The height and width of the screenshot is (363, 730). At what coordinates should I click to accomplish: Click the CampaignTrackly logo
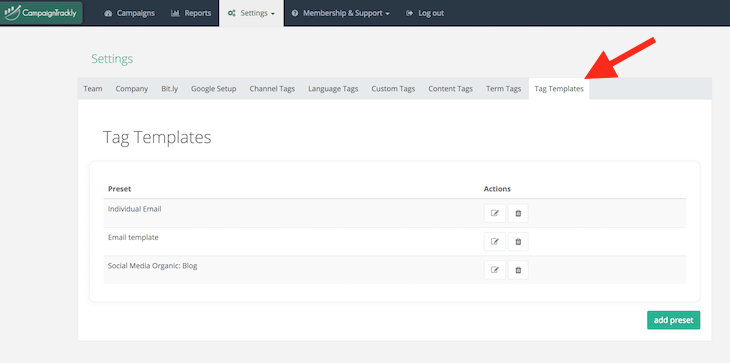click(x=41, y=13)
